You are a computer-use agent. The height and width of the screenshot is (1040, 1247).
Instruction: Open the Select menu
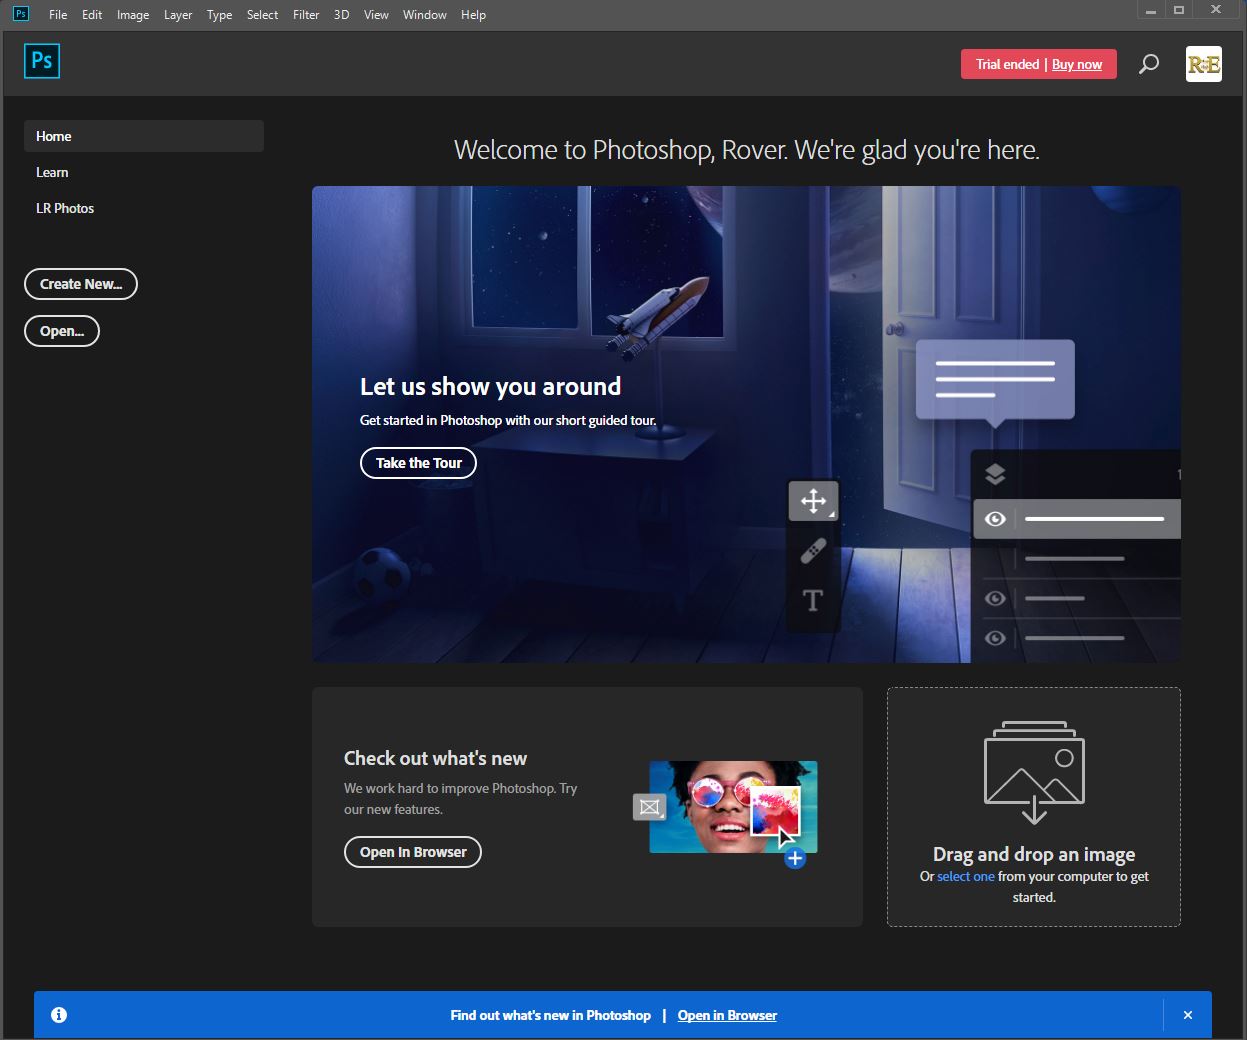262,15
